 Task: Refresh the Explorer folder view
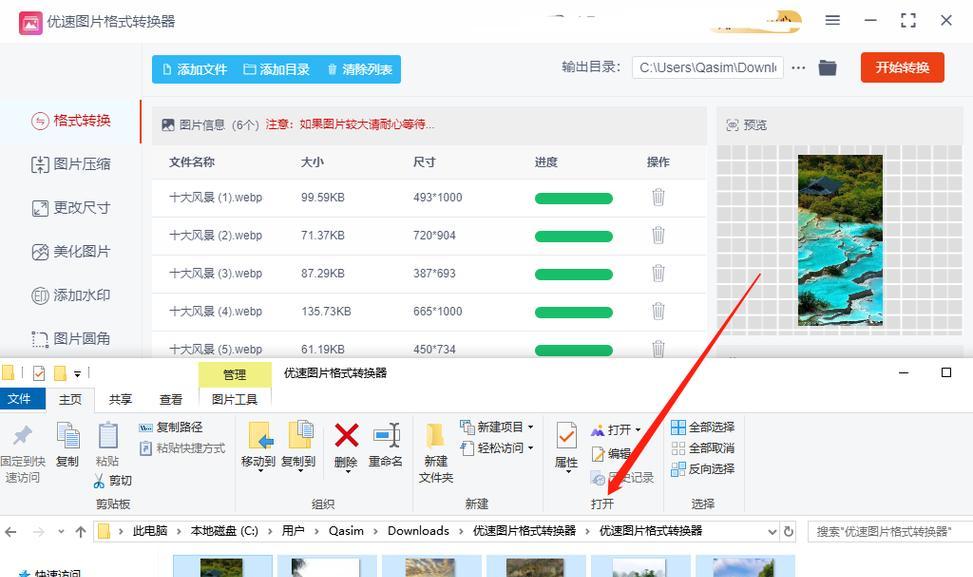(789, 532)
